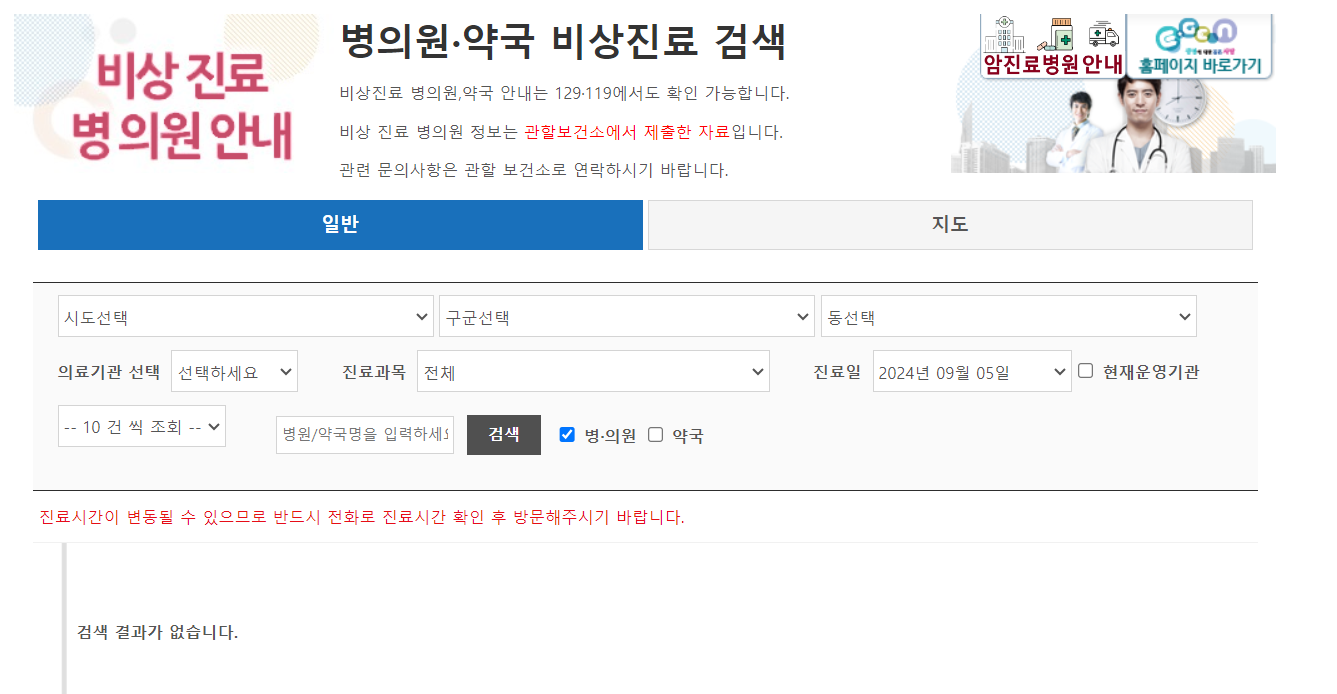Uncheck the 병·의원 checkbox

567,434
